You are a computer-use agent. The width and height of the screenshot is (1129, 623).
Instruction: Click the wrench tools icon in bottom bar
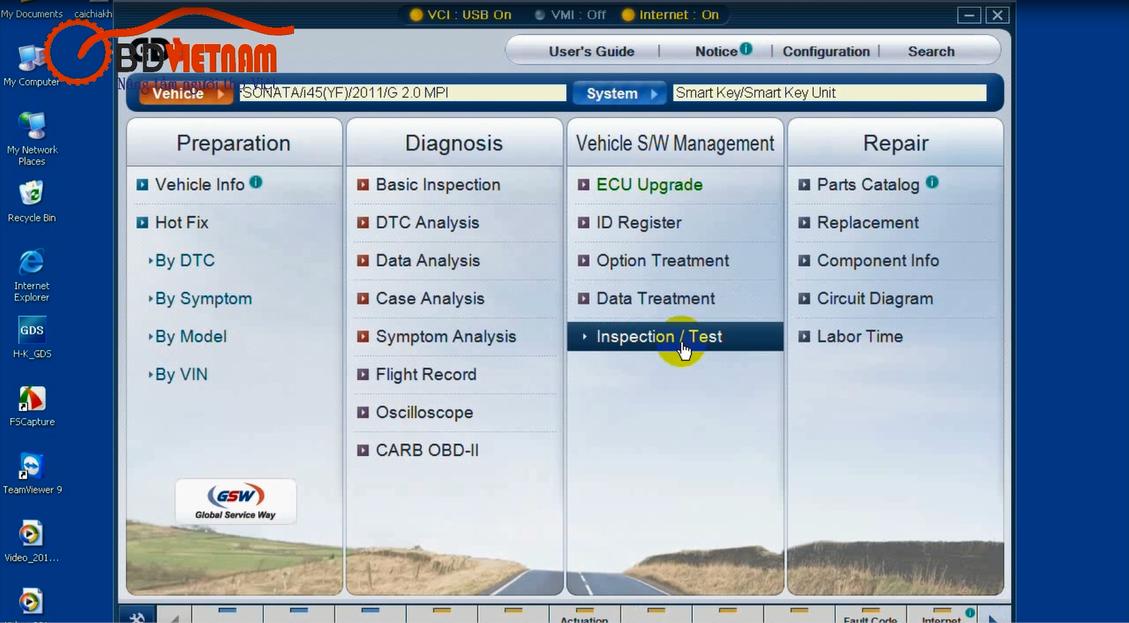(137, 616)
